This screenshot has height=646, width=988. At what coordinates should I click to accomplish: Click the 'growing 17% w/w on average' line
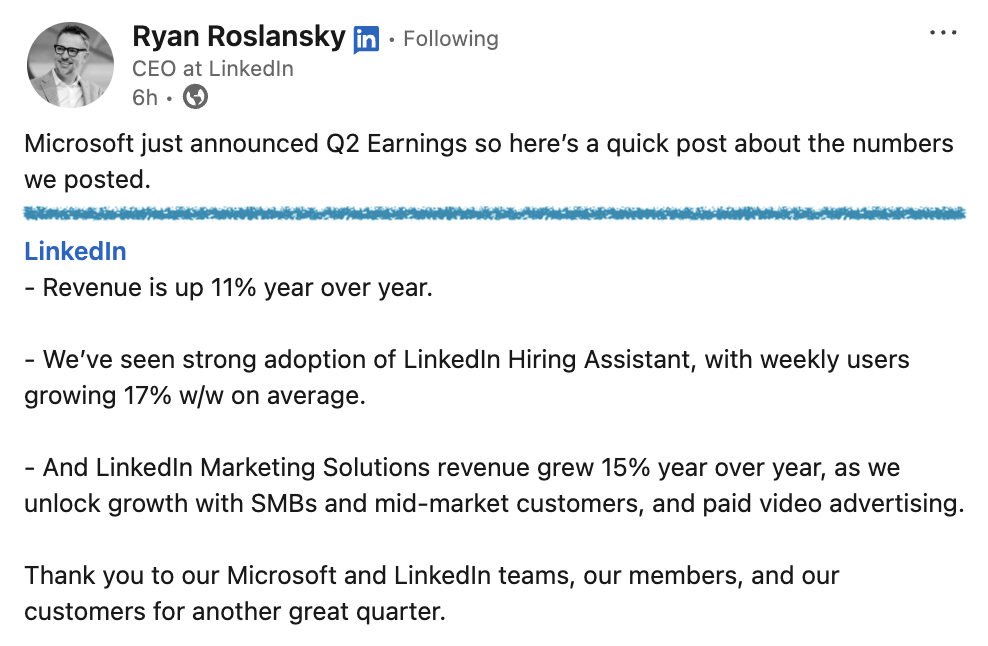coord(195,395)
